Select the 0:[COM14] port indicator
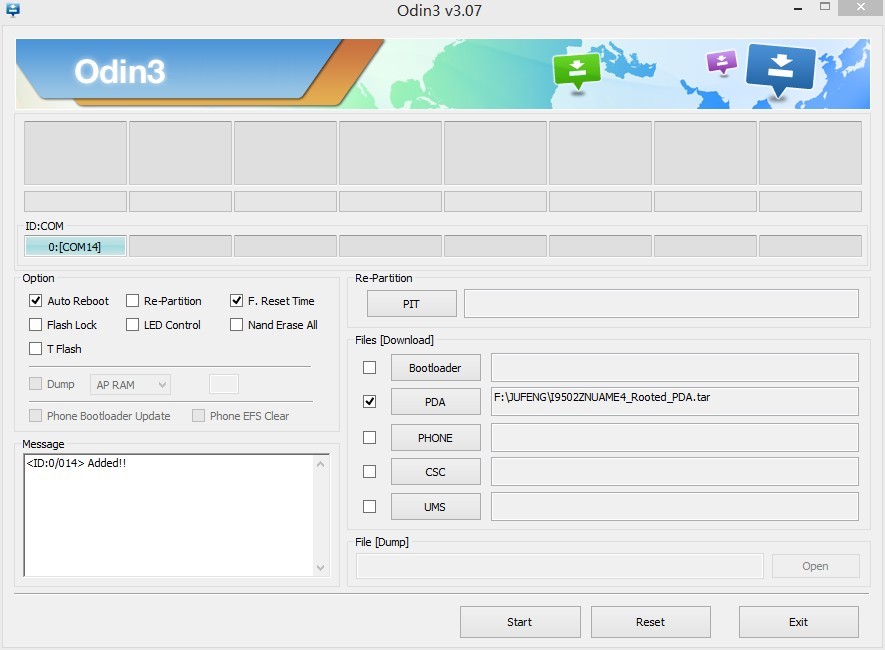The width and height of the screenshot is (885, 650). (x=74, y=245)
